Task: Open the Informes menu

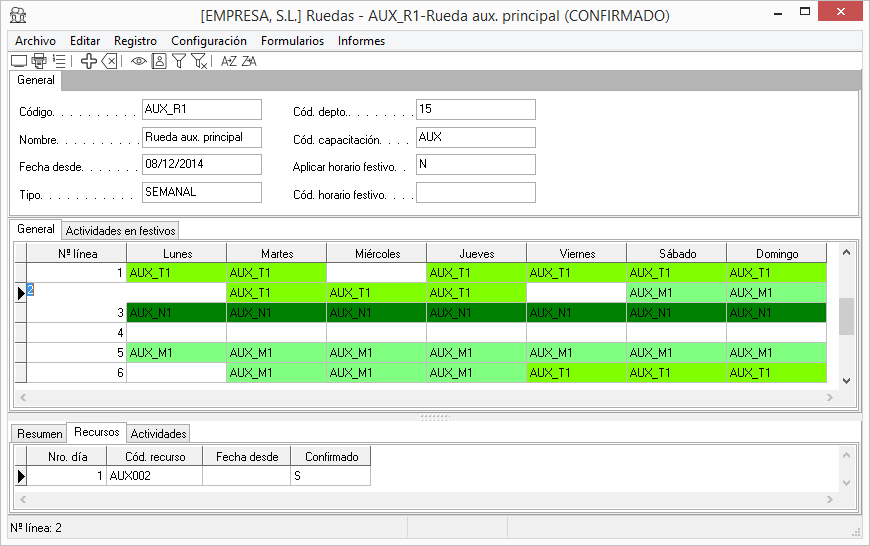Action: tap(361, 41)
